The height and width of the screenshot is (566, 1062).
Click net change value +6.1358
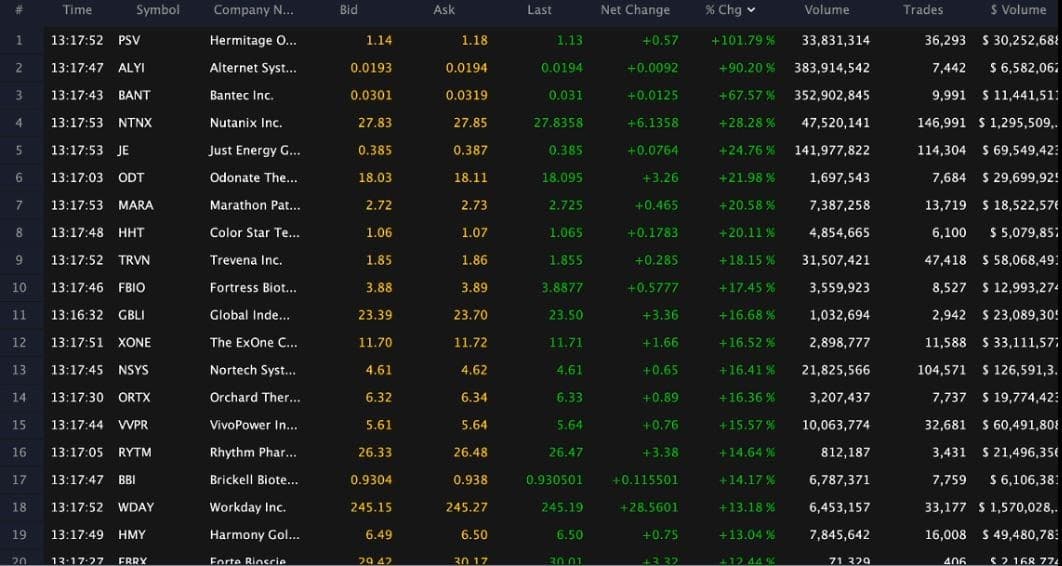point(651,123)
